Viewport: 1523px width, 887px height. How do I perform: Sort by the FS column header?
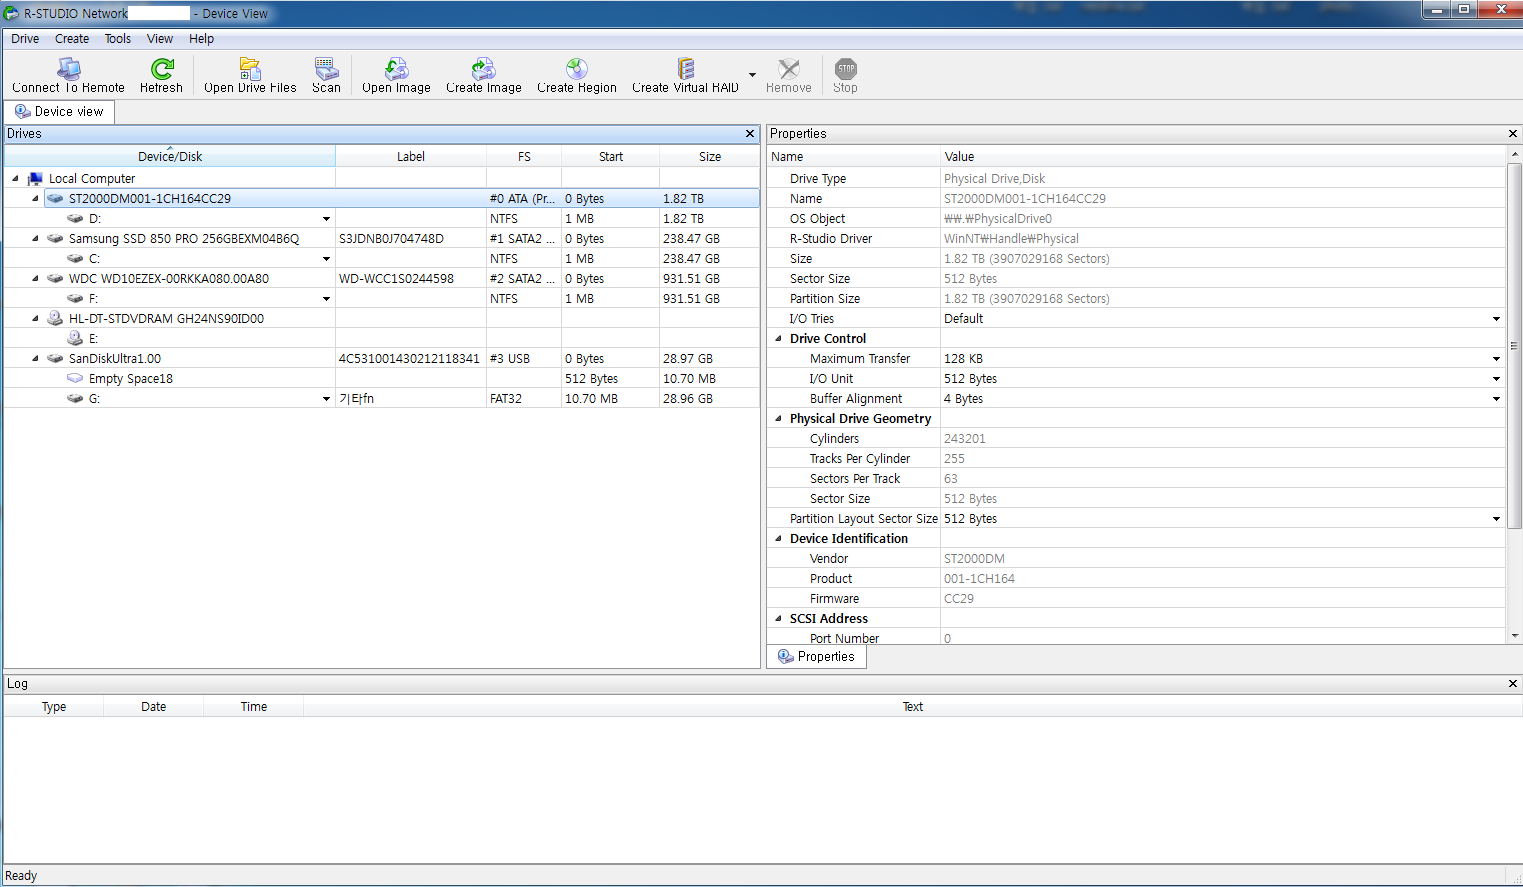(x=524, y=157)
